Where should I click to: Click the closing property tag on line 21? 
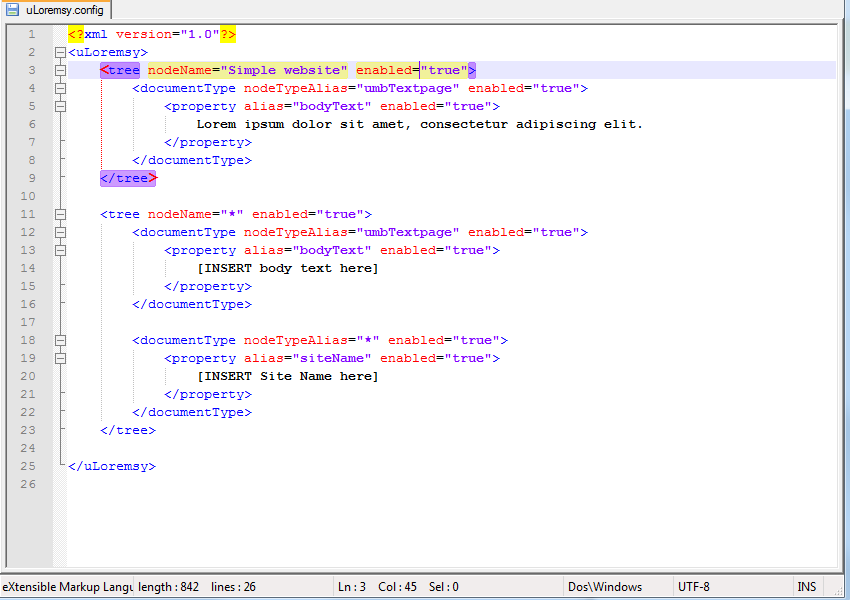[x=208, y=395]
